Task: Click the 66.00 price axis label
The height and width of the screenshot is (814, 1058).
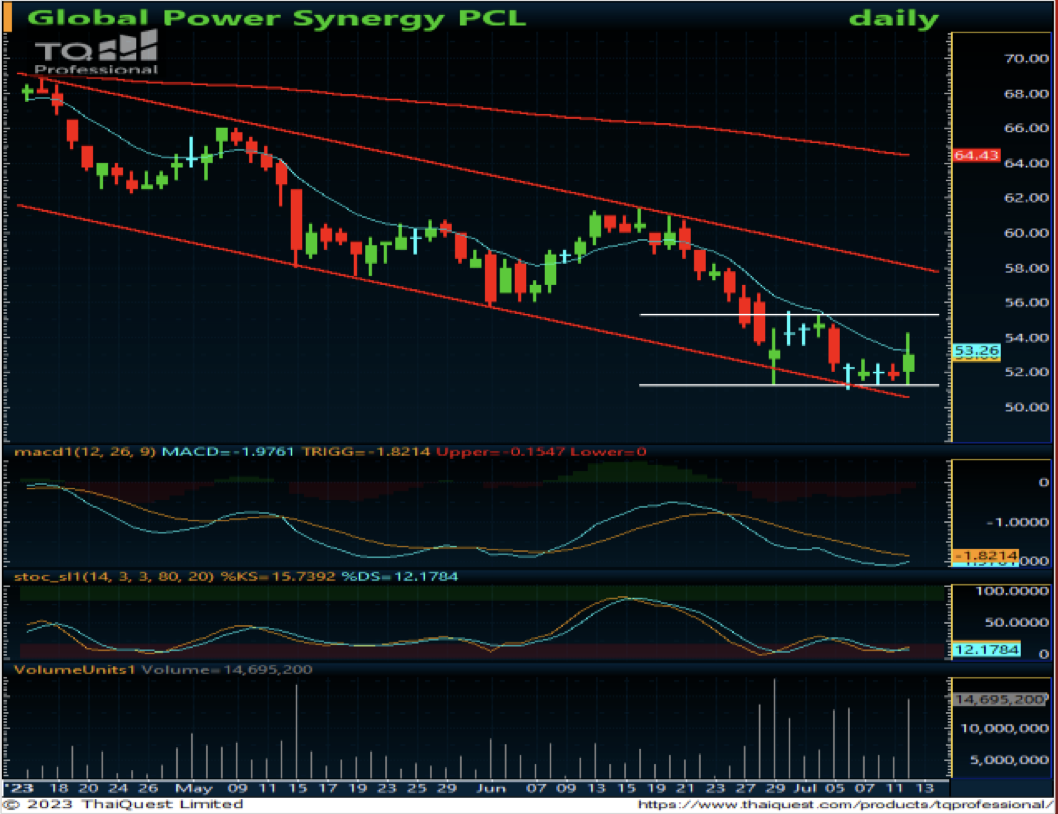Action: point(1026,128)
